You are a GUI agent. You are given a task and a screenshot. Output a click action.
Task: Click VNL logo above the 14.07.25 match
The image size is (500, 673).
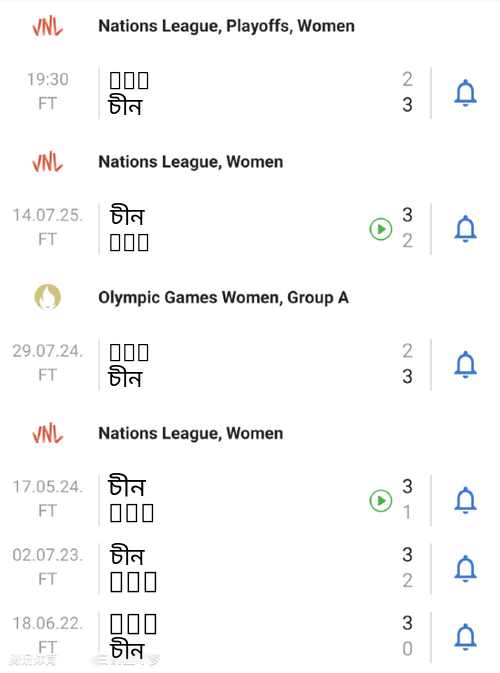(x=48, y=162)
